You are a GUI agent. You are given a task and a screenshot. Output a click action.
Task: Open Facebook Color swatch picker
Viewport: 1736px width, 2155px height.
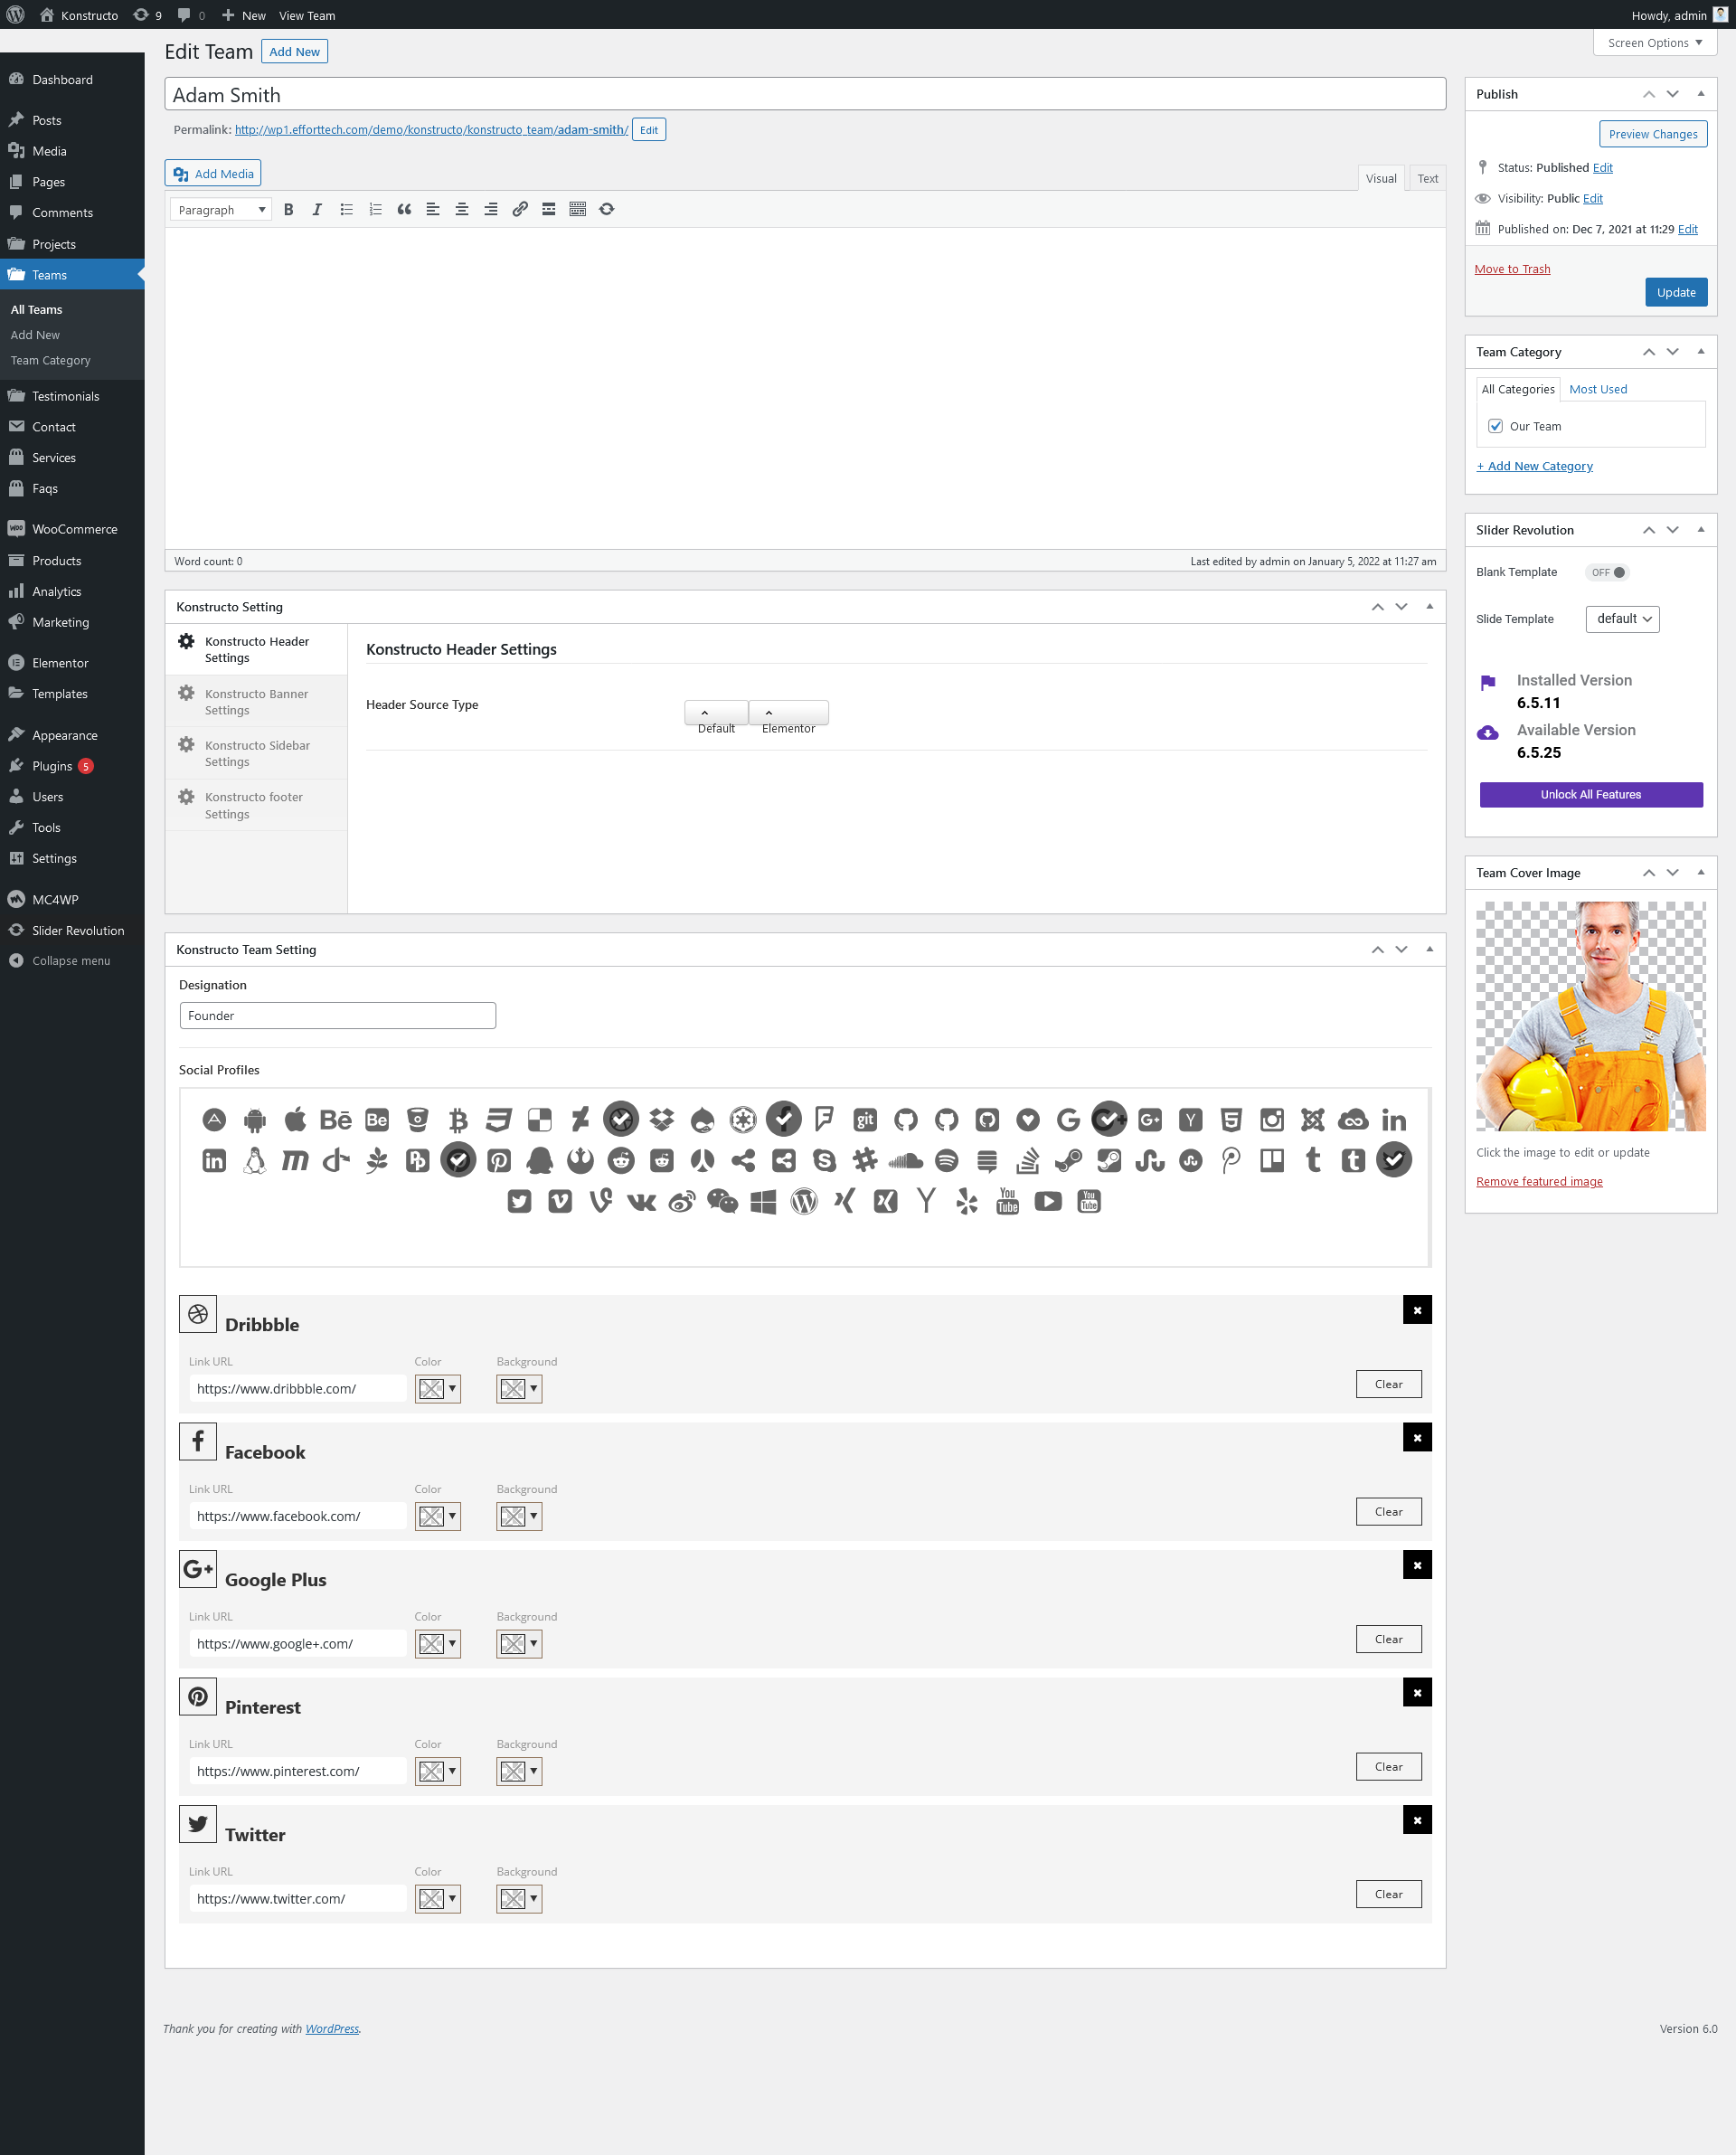[438, 1516]
